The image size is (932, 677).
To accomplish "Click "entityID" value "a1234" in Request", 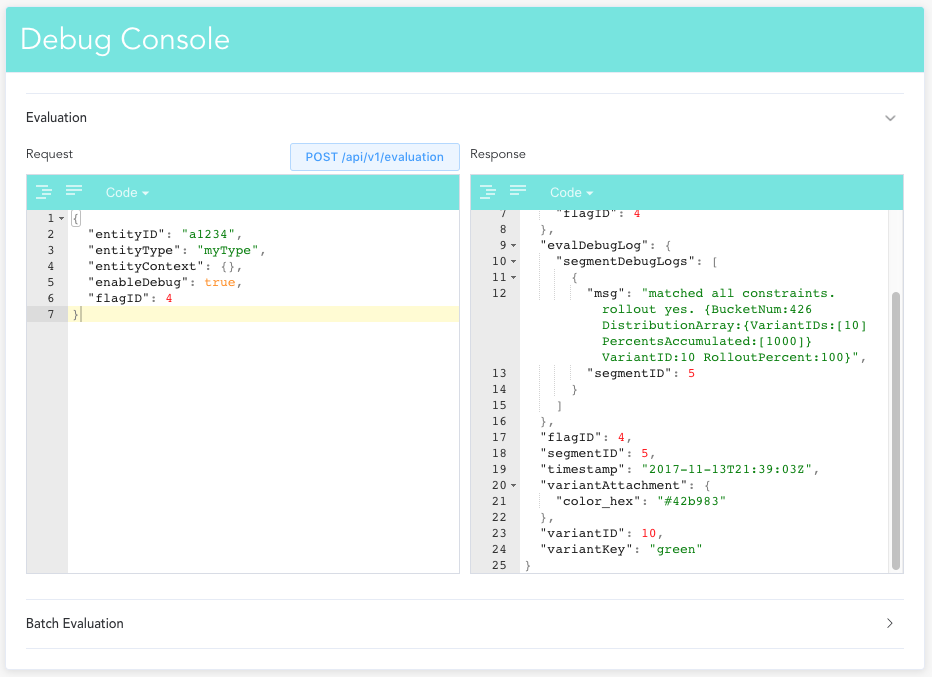I will 208,234.
